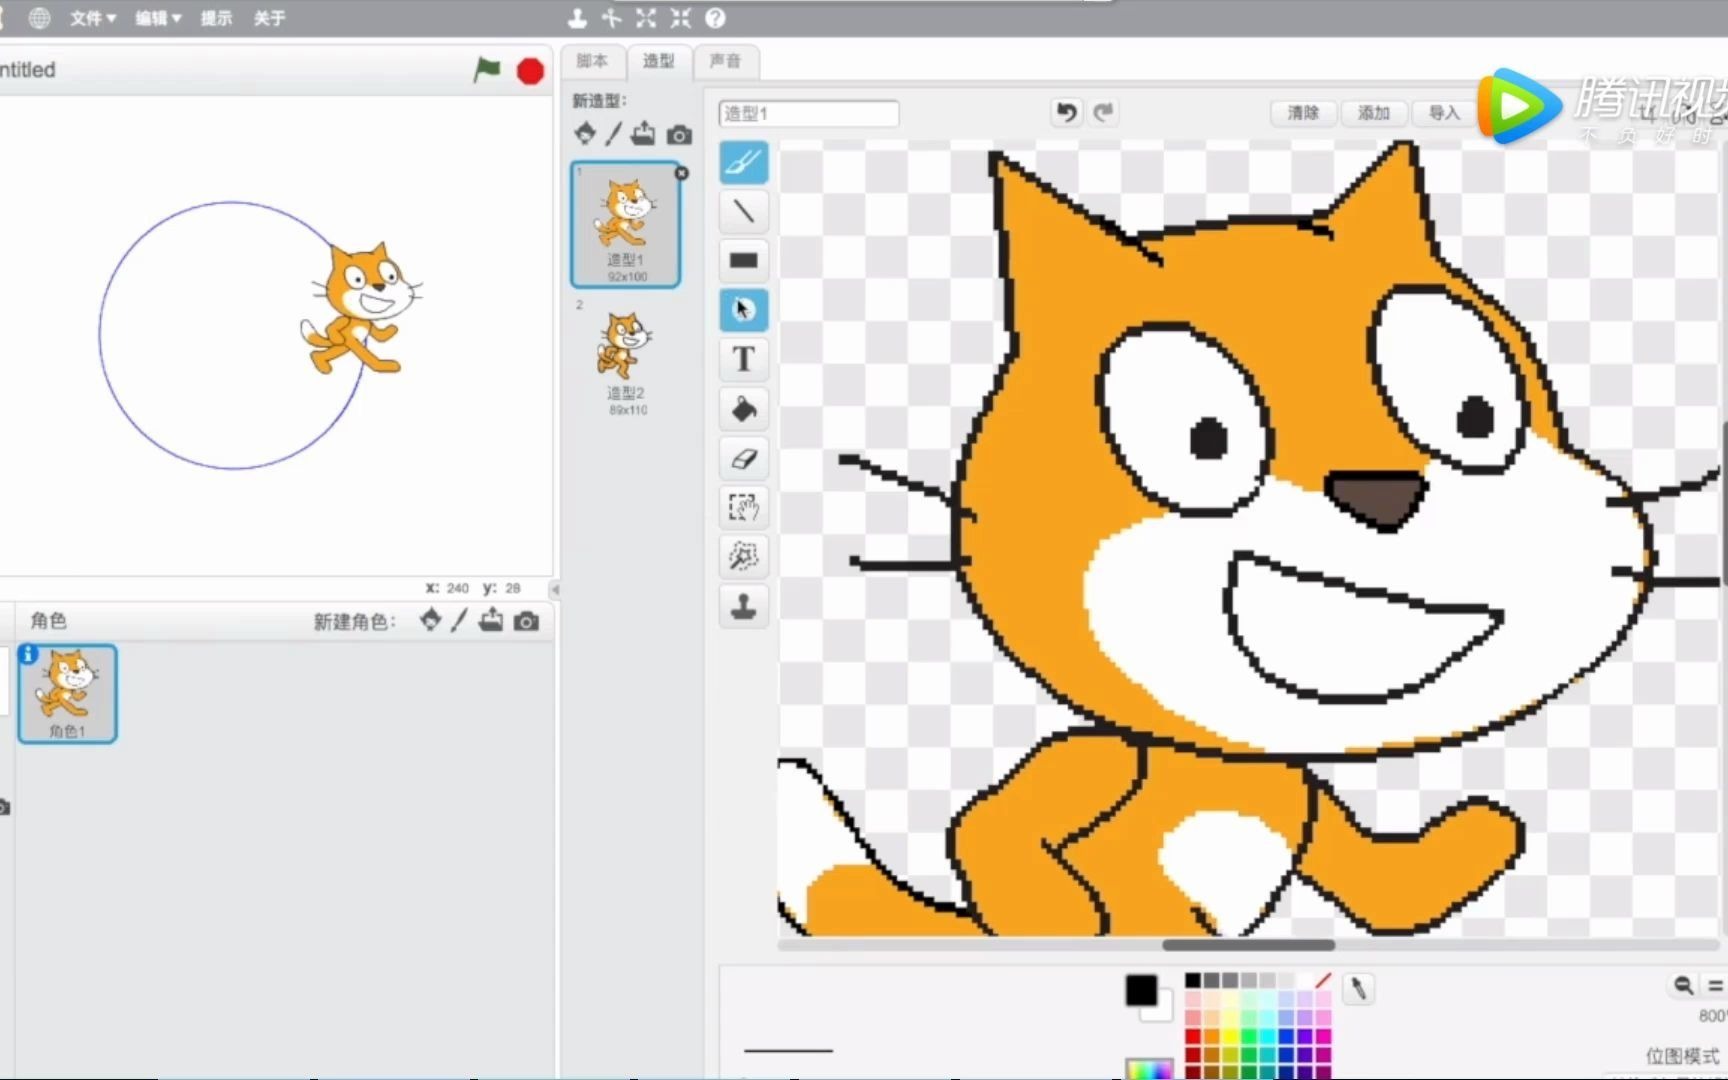Open block help question mark icon
Viewport: 1728px width, 1080px height.
[x=715, y=18]
